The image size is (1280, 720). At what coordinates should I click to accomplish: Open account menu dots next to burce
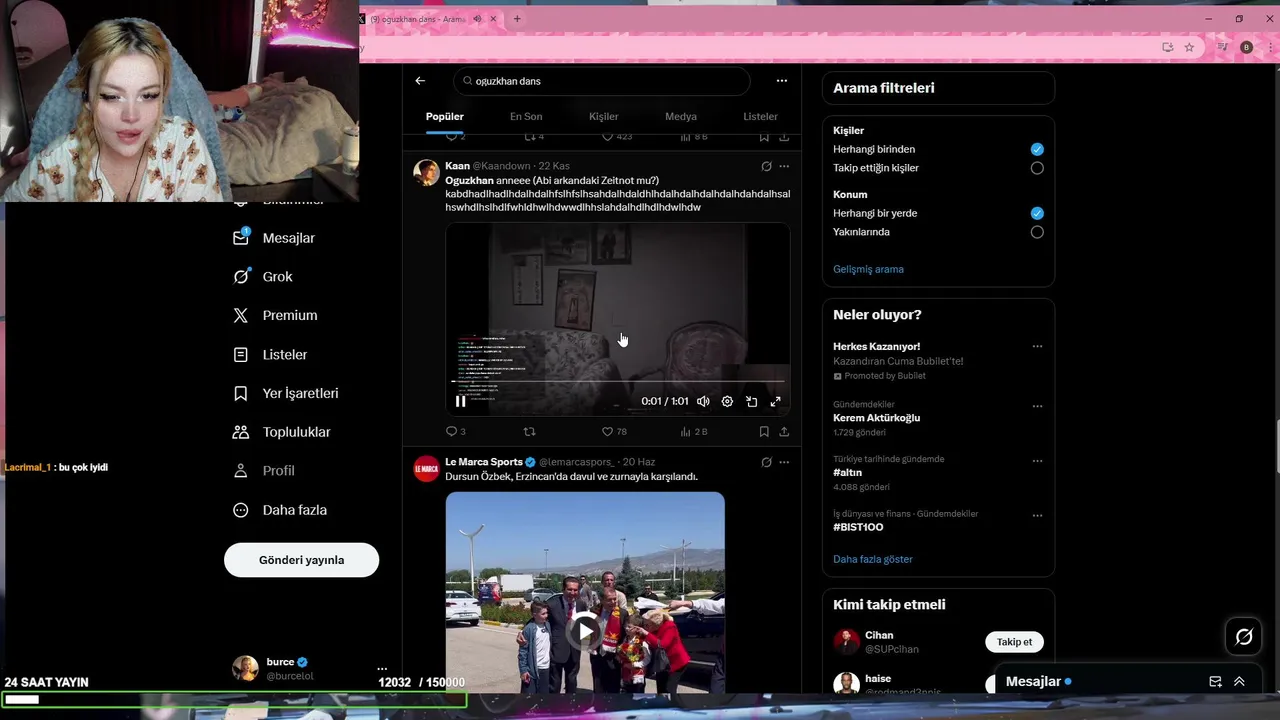(382, 668)
